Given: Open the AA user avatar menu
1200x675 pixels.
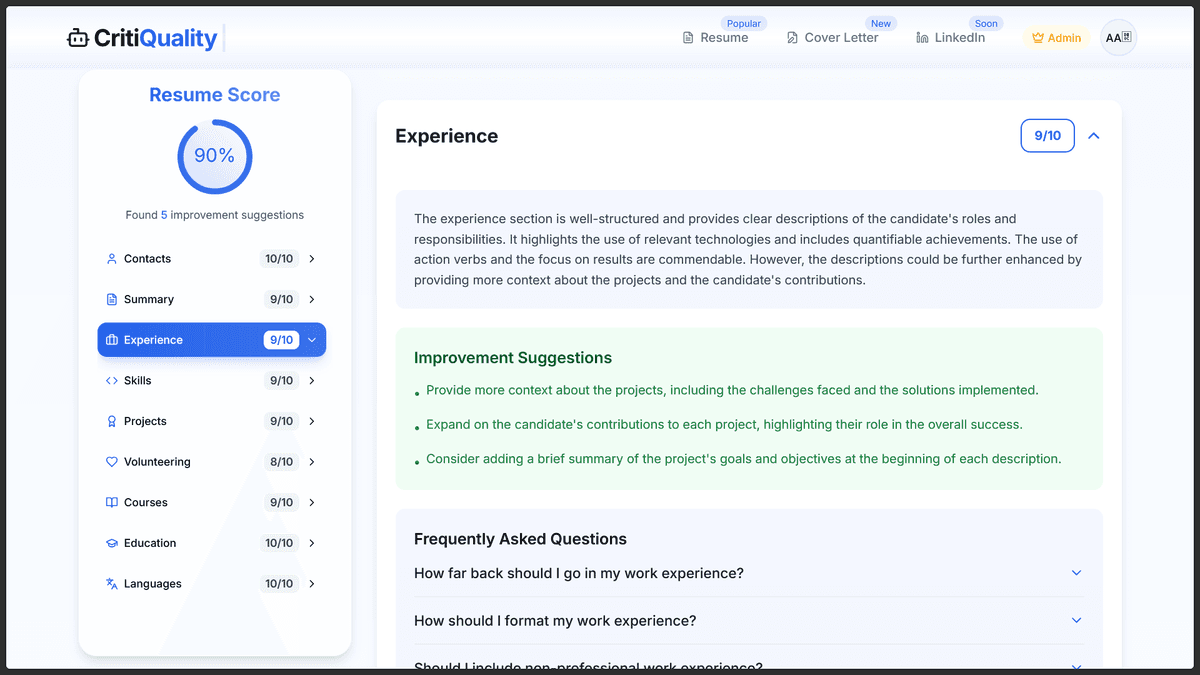Looking at the screenshot, I should 1118,38.
